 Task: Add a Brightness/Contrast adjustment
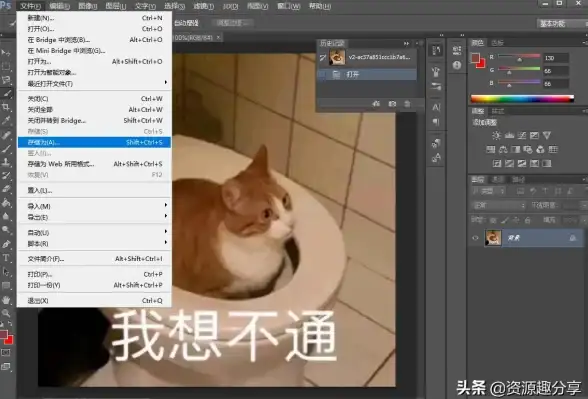click(496, 135)
